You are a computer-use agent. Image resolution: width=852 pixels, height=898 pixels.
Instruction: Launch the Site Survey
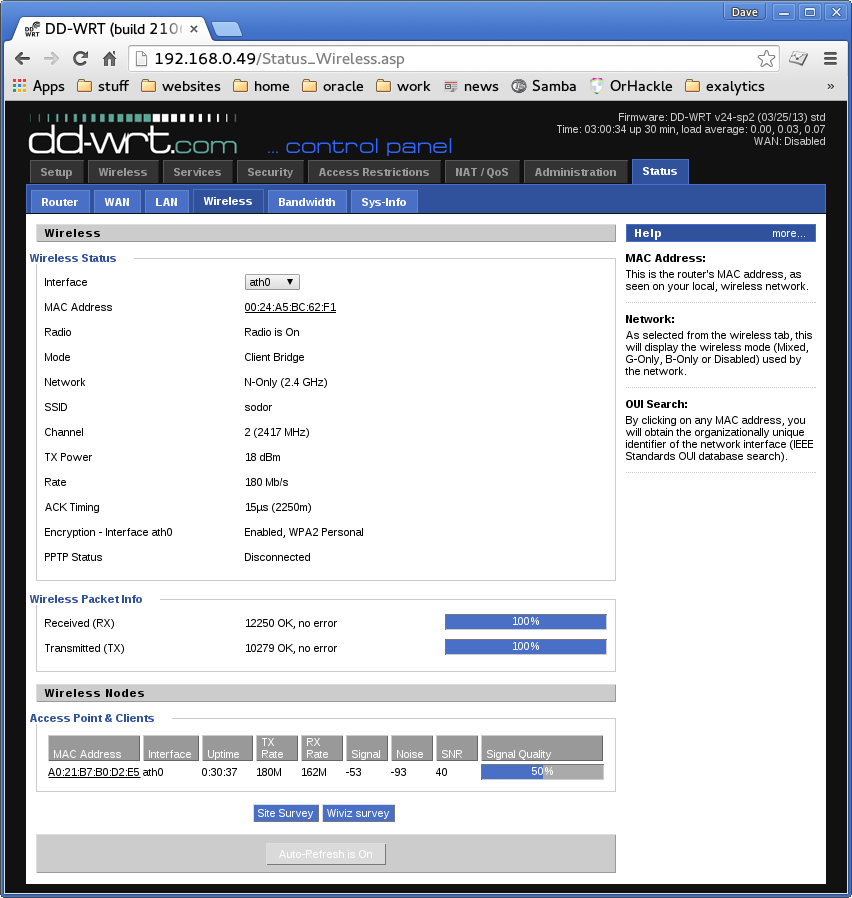pyautogui.click(x=285, y=813)
